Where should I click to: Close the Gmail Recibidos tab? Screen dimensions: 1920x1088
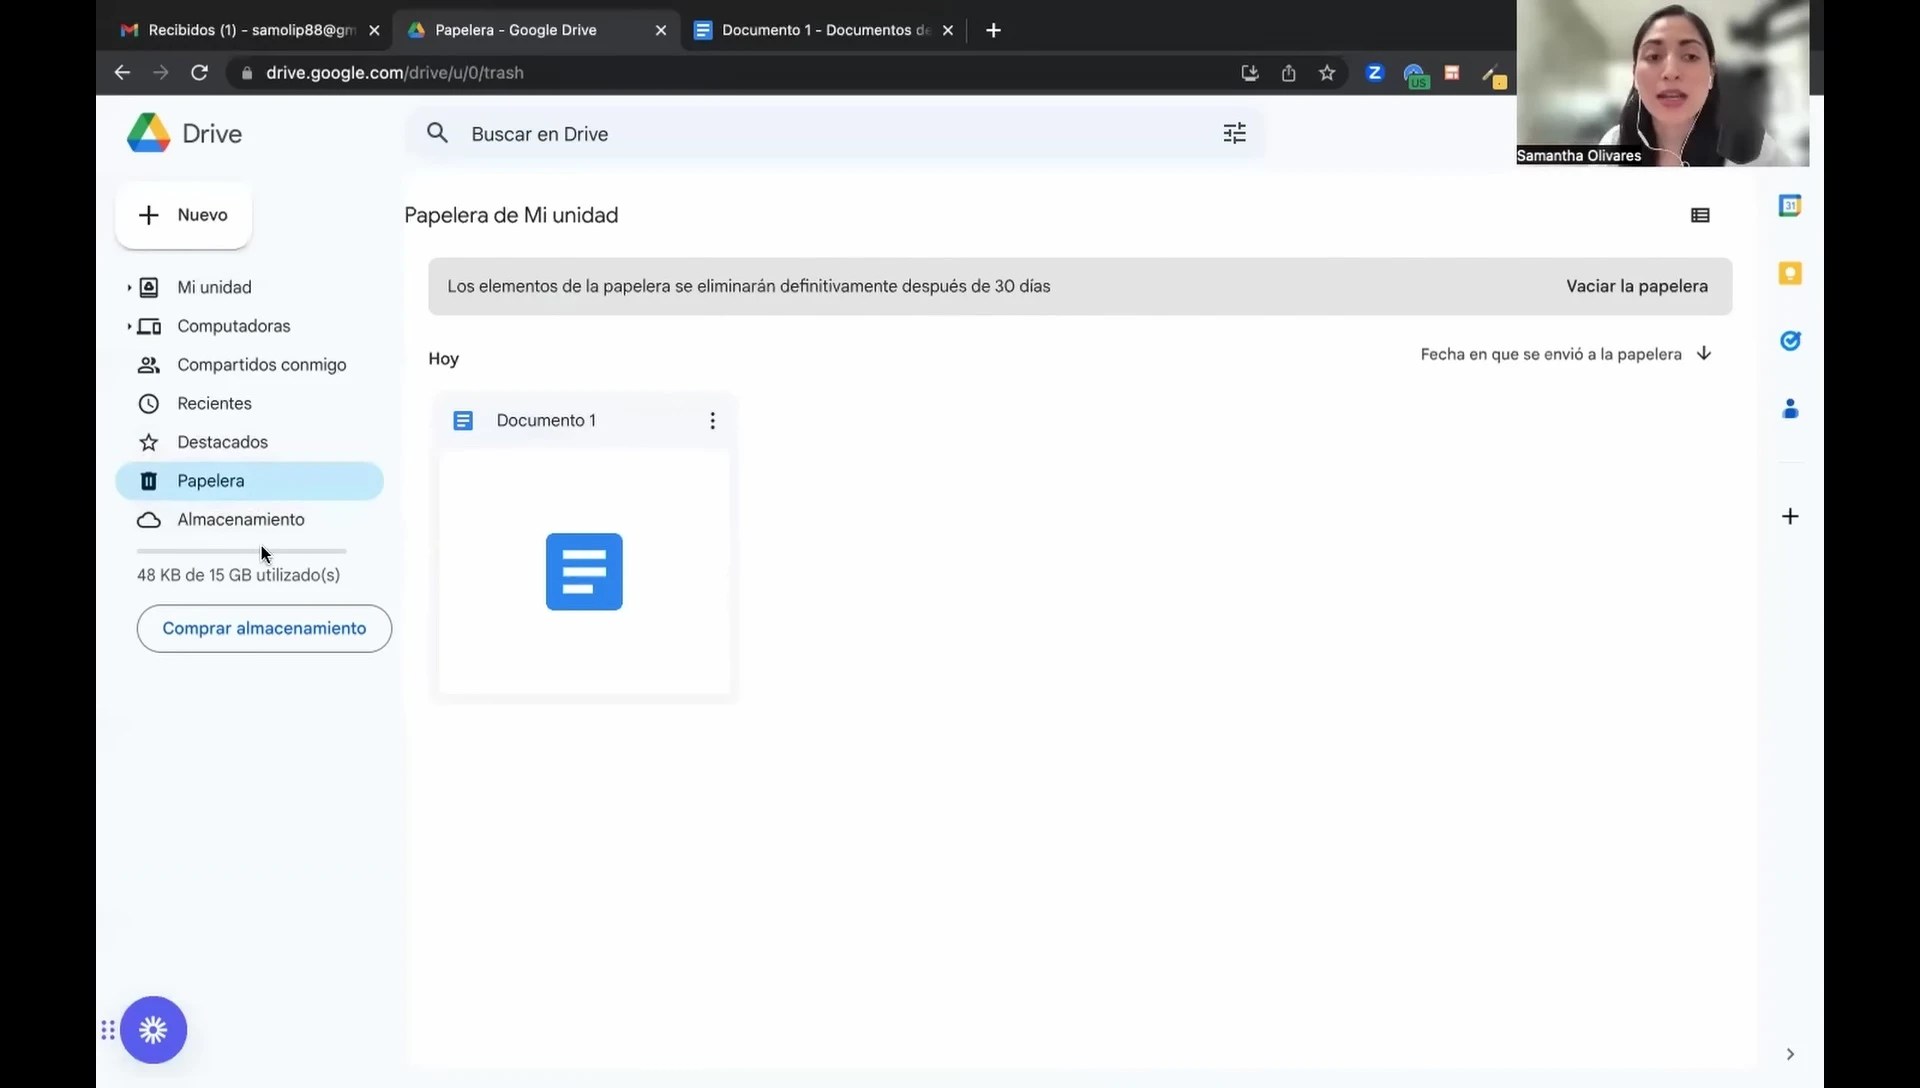pos(374,31)
